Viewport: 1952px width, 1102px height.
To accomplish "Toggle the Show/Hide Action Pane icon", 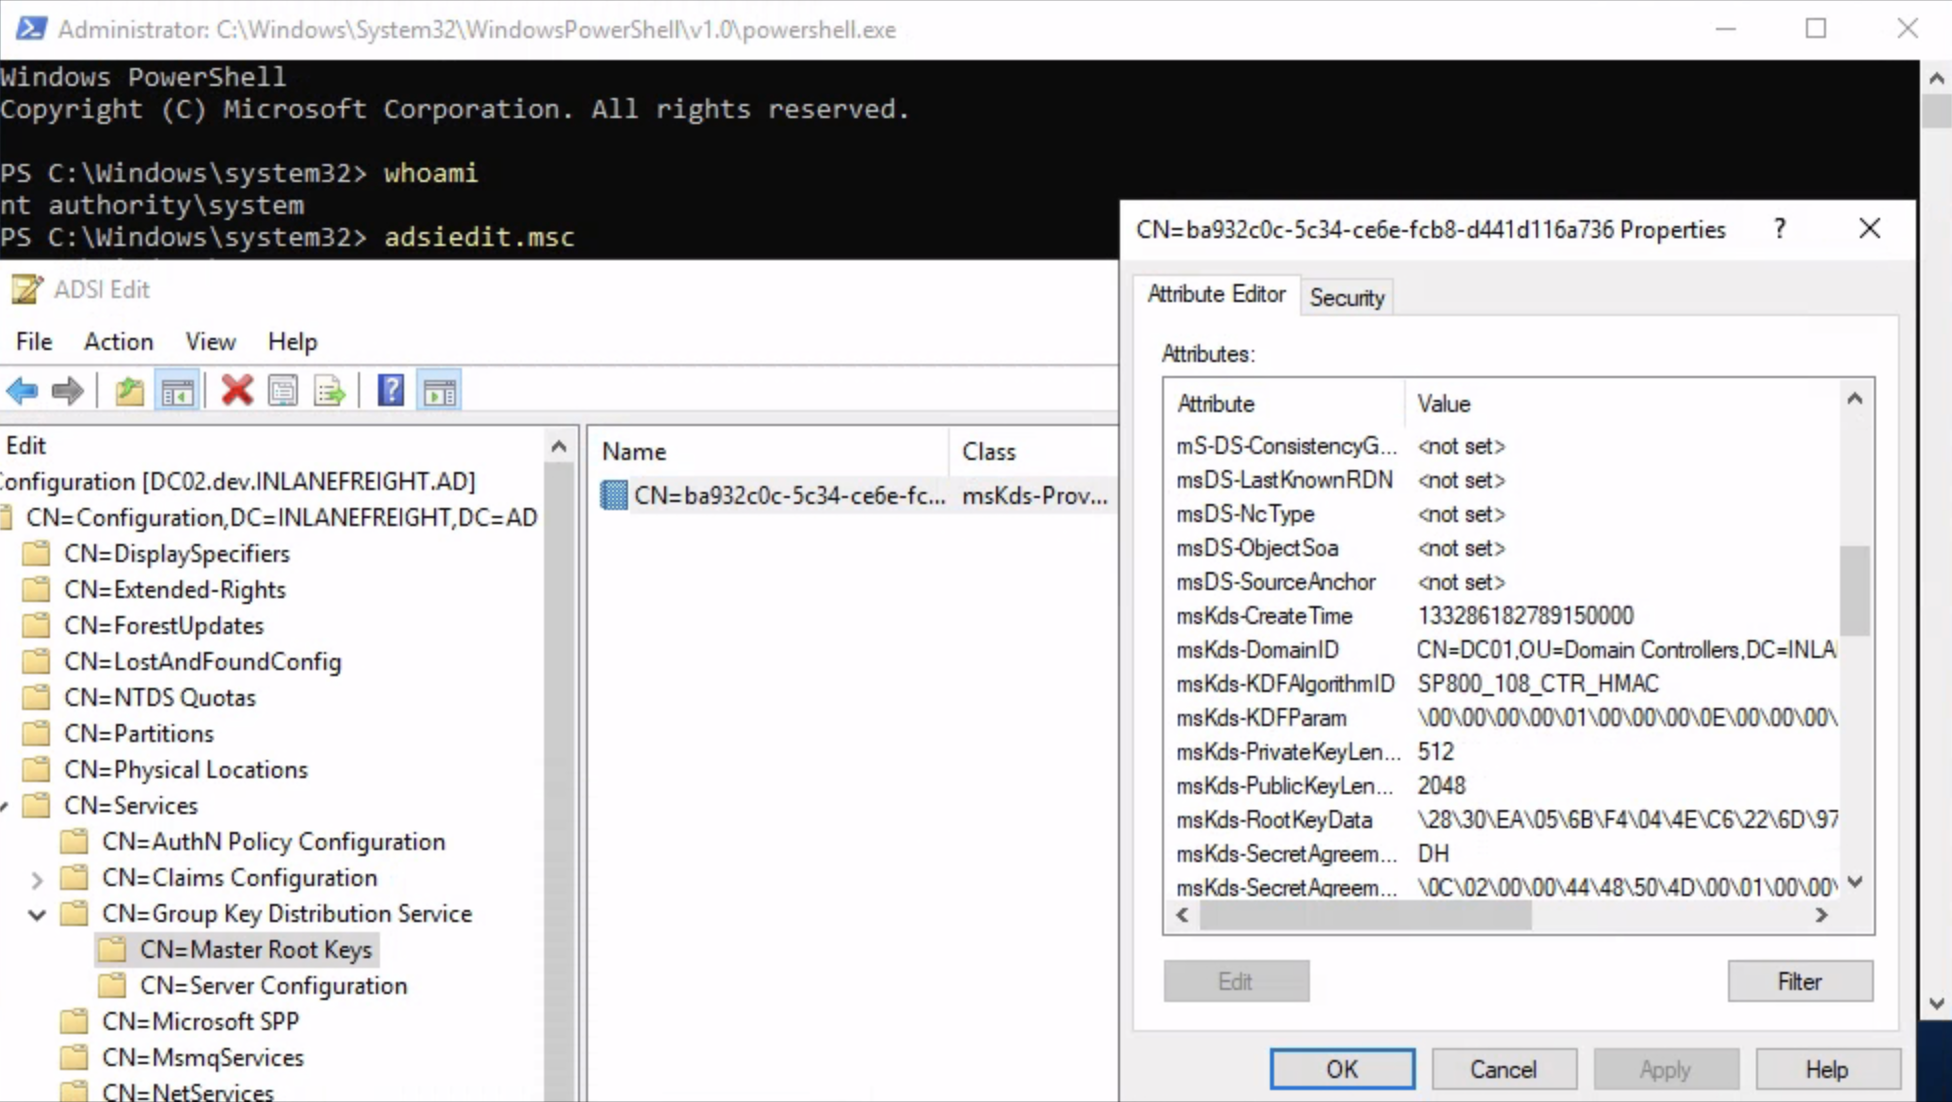I will pyautogui.click(x=439, y=391).
